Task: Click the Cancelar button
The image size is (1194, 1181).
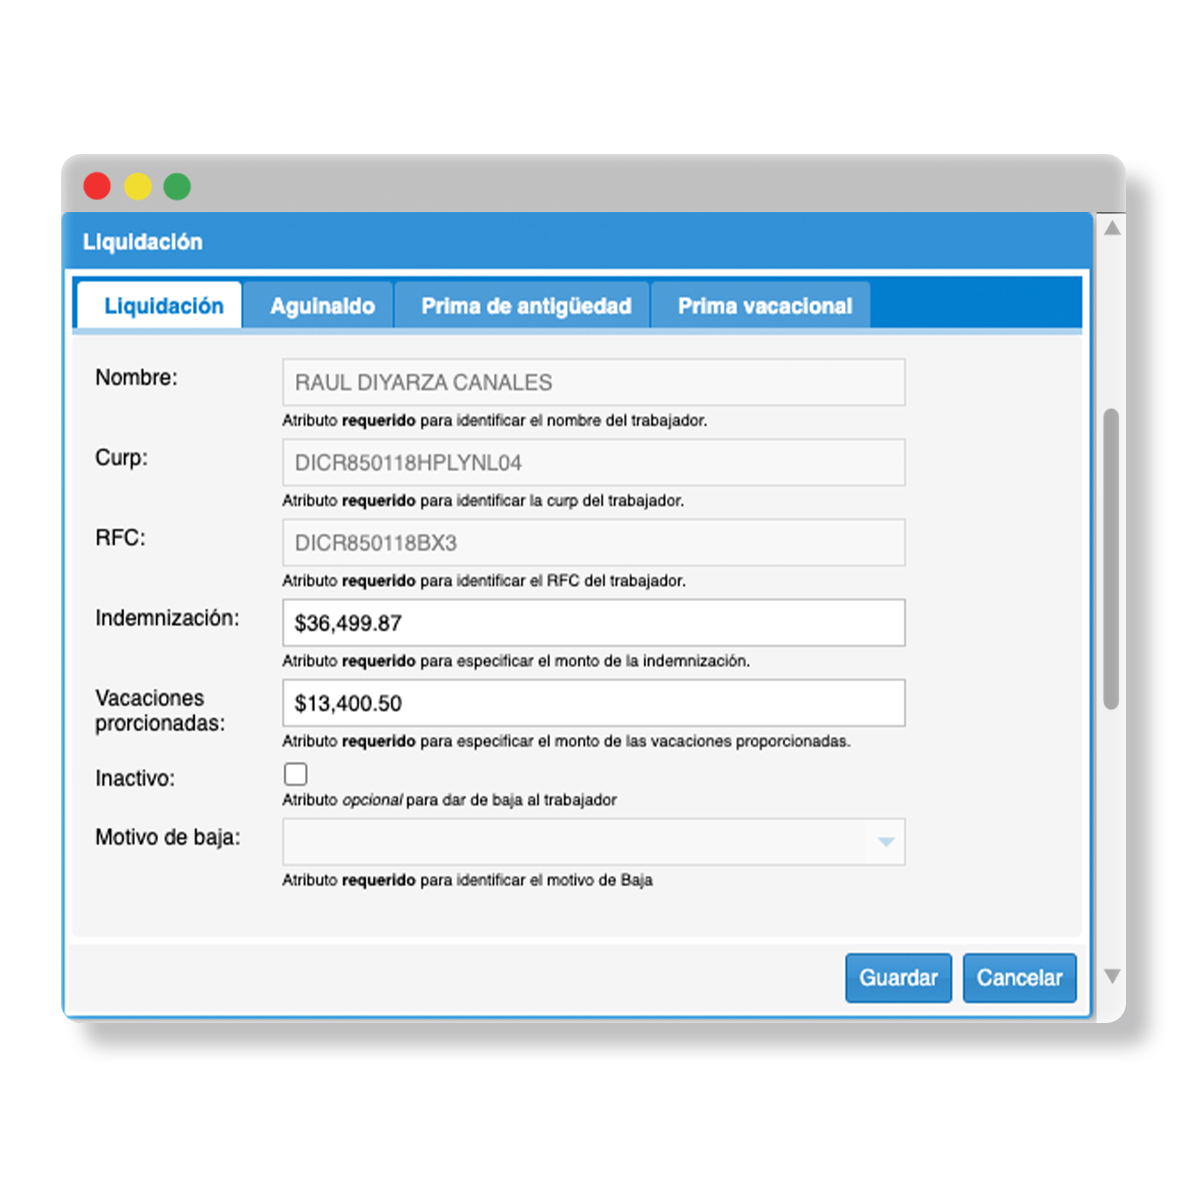Action: tap(1019, 978)
